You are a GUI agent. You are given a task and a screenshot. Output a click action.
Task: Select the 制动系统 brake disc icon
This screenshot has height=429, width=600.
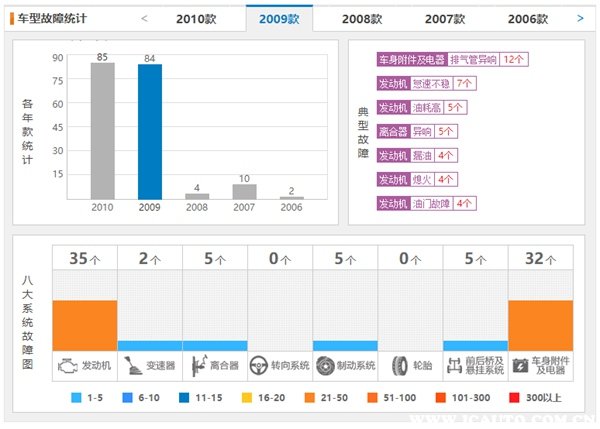click(x=326, y=365)
